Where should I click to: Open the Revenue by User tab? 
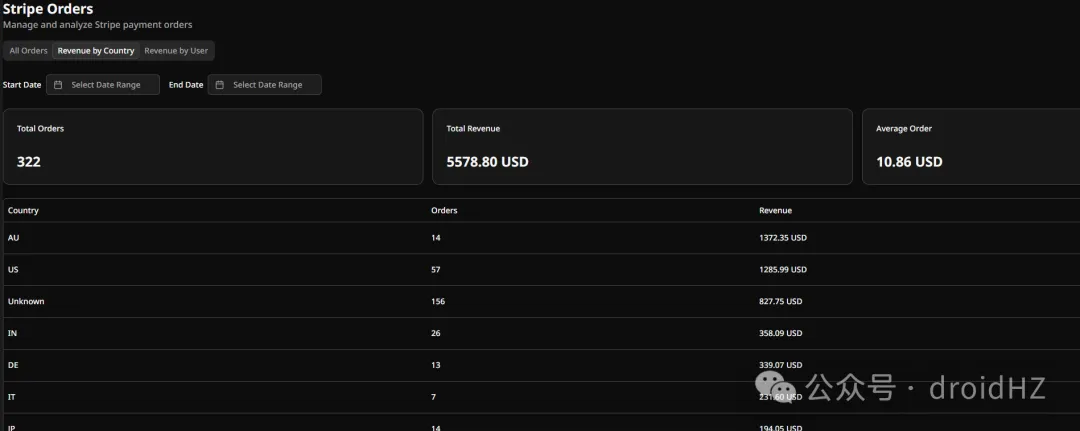click(176, 51)
